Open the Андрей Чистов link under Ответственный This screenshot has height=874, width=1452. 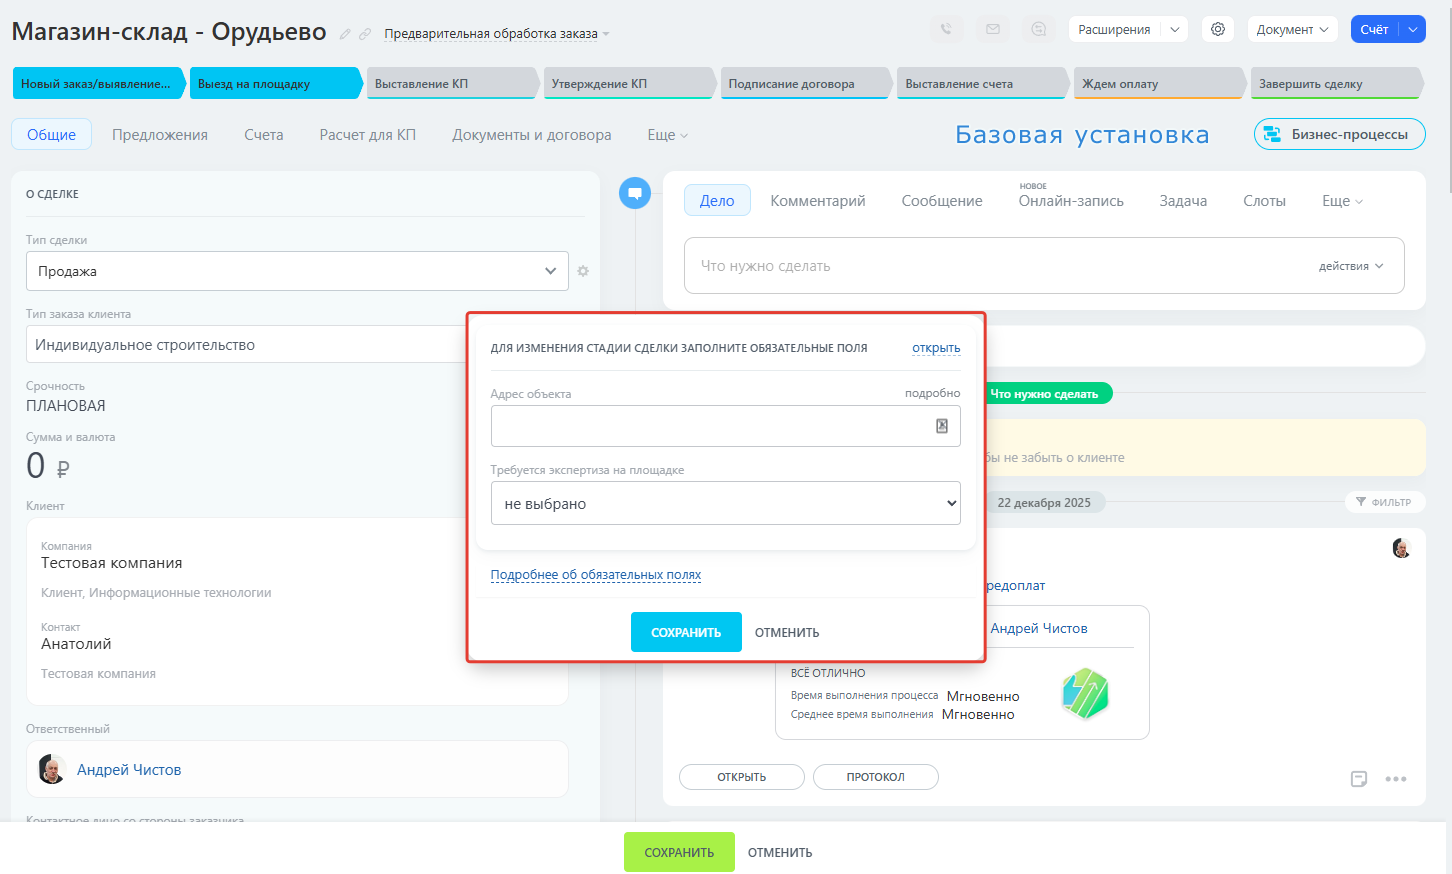pyautogui.click(x=129, y=770)
